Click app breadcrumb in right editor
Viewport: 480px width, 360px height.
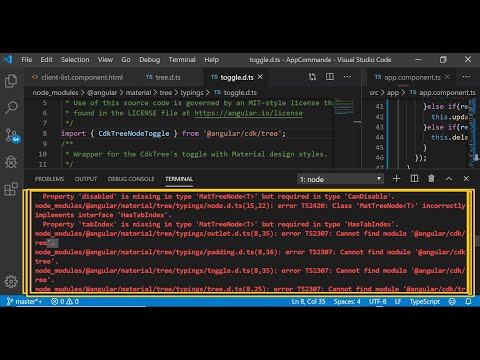tap(393, 92)
